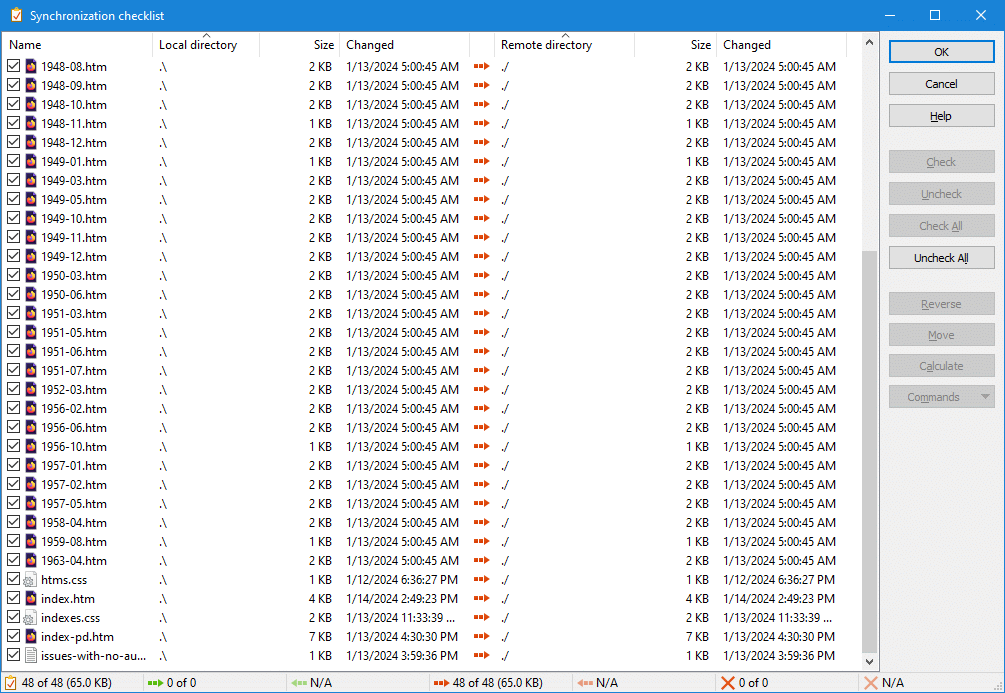The height and width of the screenshot is (693, 1005).
Task: Click the checklist total icon in status bar
Action: 13,683
